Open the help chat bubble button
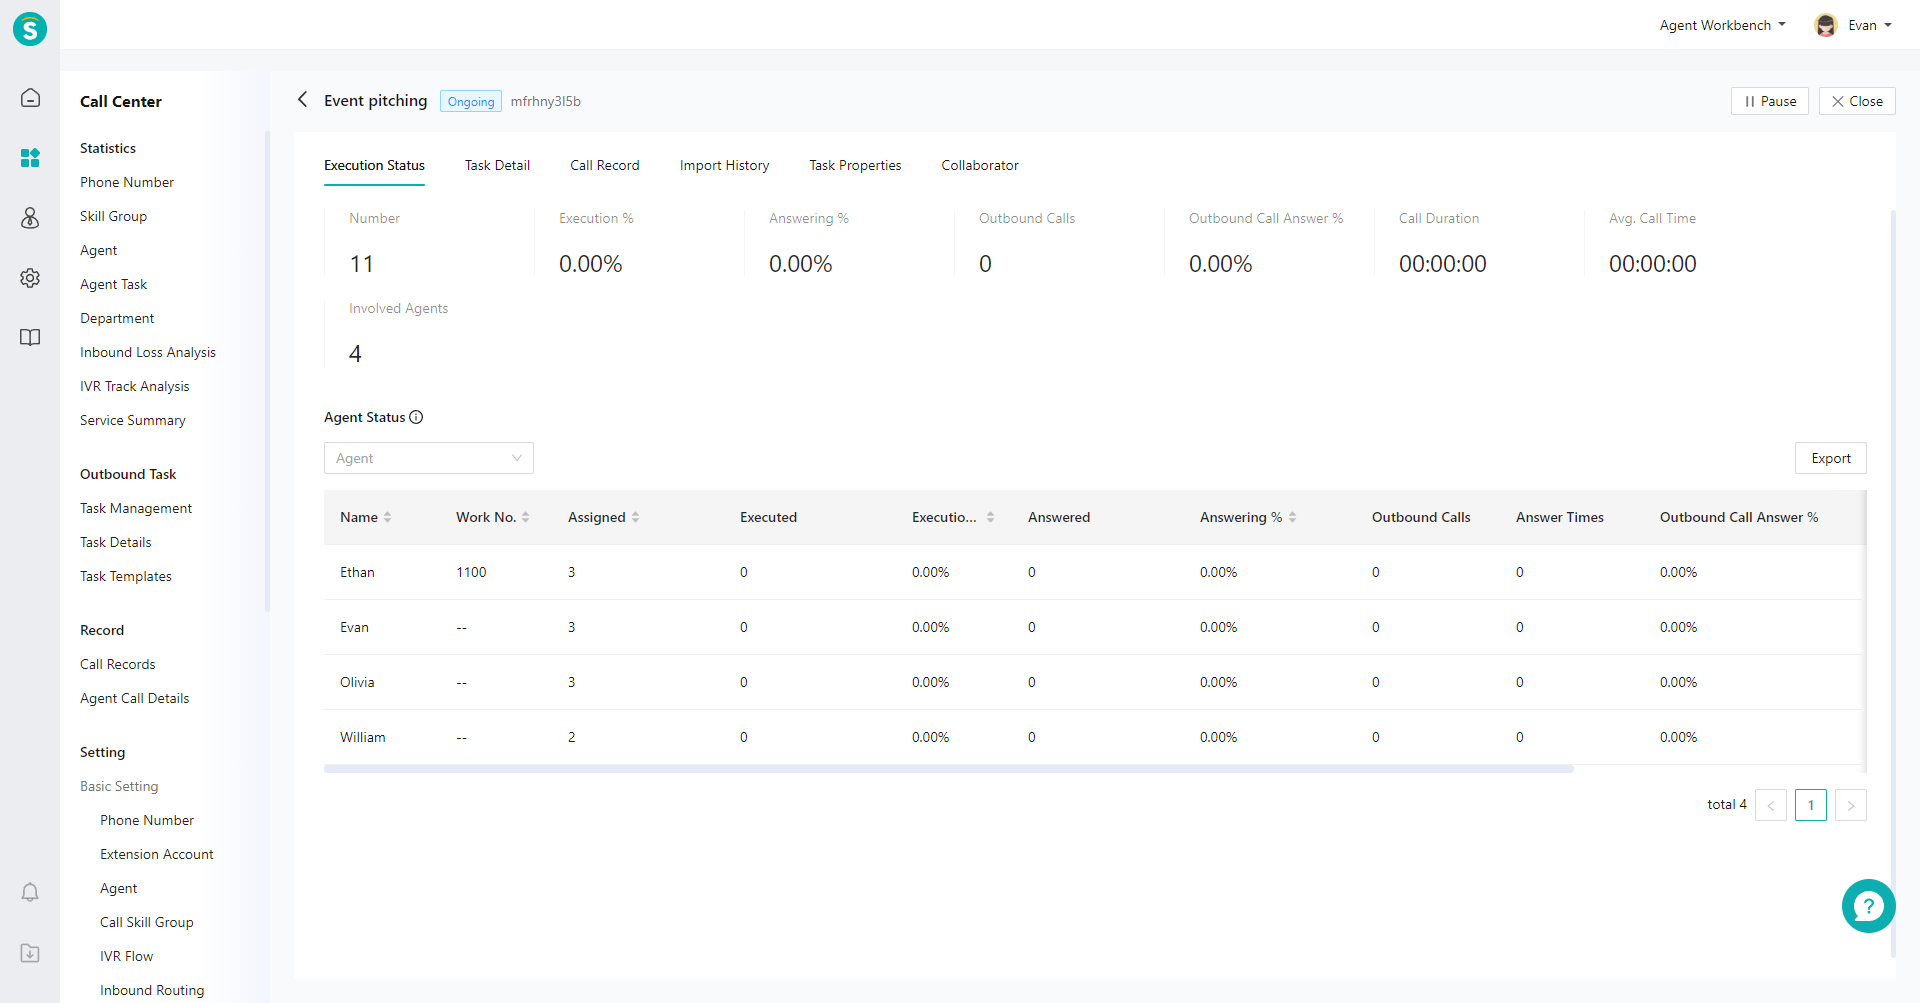 pos(1868,906)
